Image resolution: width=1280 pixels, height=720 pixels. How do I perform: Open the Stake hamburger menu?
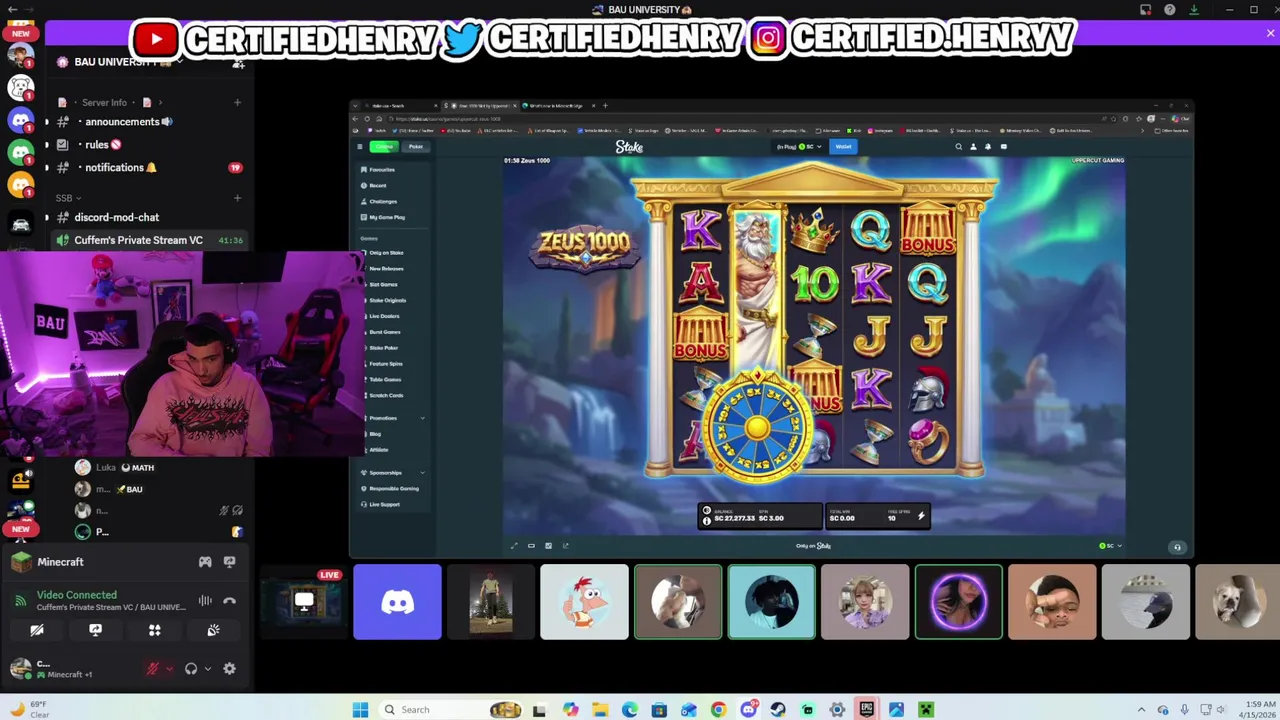tap(360, 147)
